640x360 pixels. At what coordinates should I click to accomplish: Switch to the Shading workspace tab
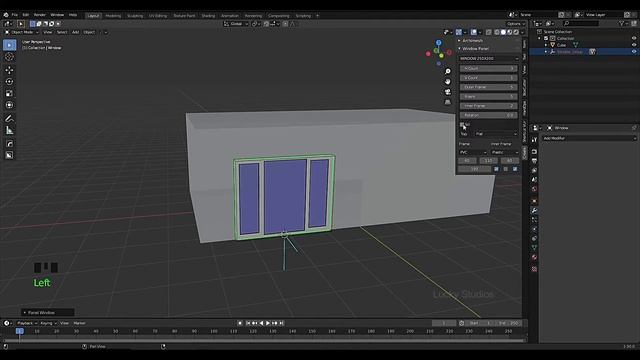click(208, 16)
